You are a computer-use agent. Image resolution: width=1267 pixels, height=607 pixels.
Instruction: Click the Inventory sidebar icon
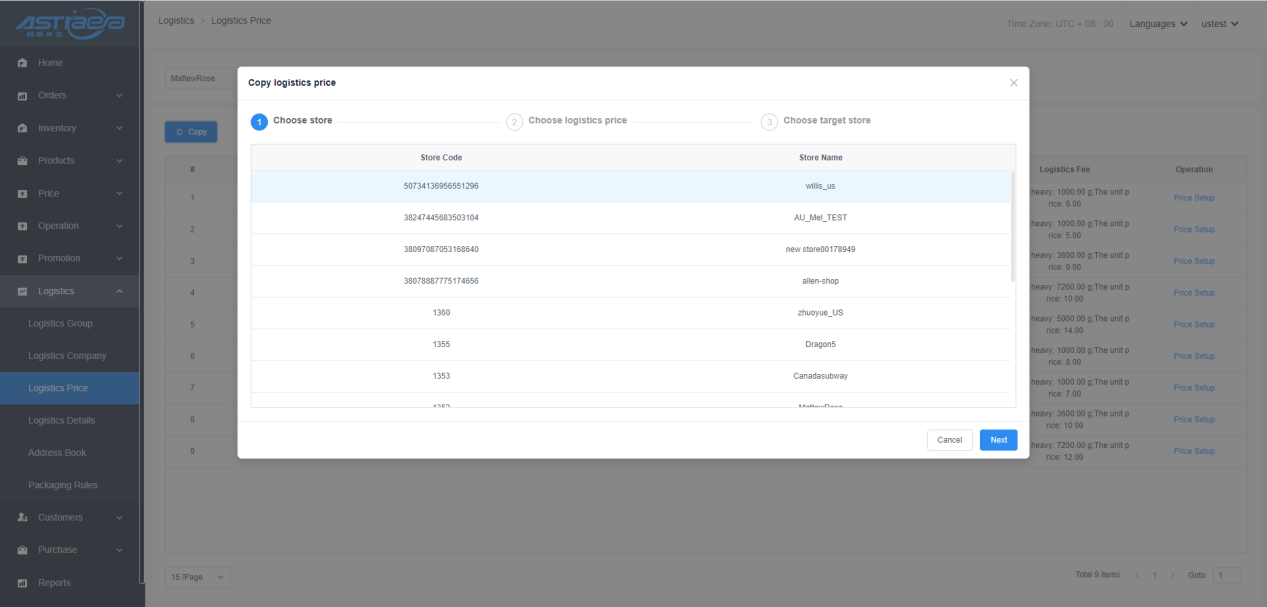point(22,128)
